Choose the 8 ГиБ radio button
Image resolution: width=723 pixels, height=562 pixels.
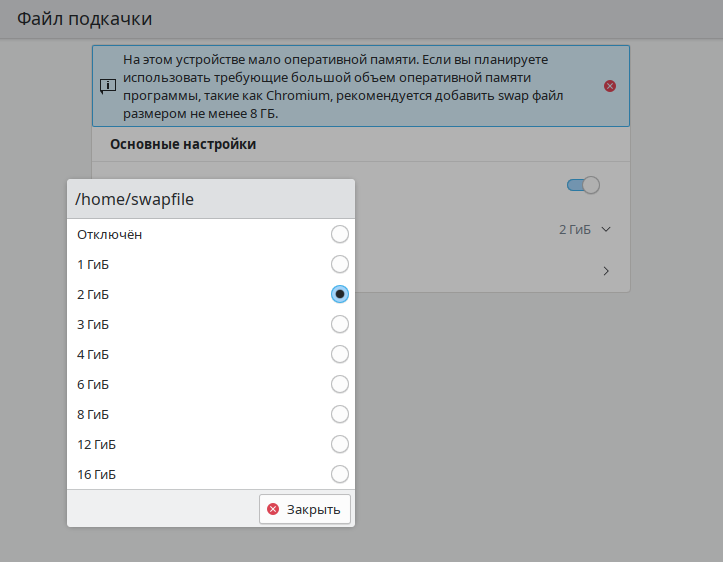(x=340, y=414)
